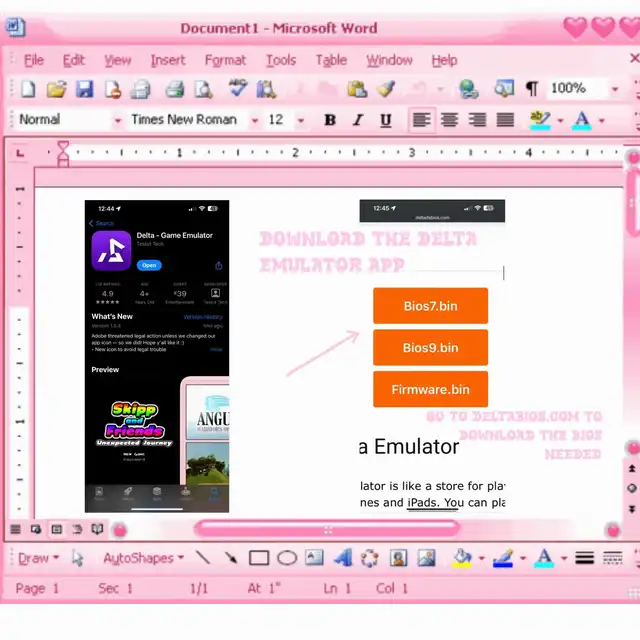Expand the Times New Roman font dropdown

[x=255, y=120]
